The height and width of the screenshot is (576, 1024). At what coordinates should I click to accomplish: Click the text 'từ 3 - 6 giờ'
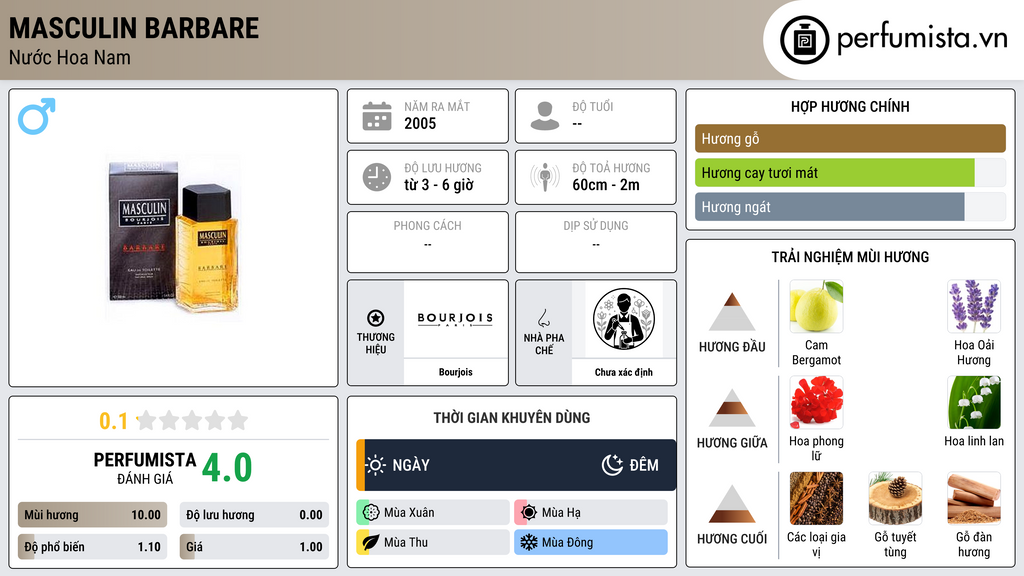tap(438, 185)
